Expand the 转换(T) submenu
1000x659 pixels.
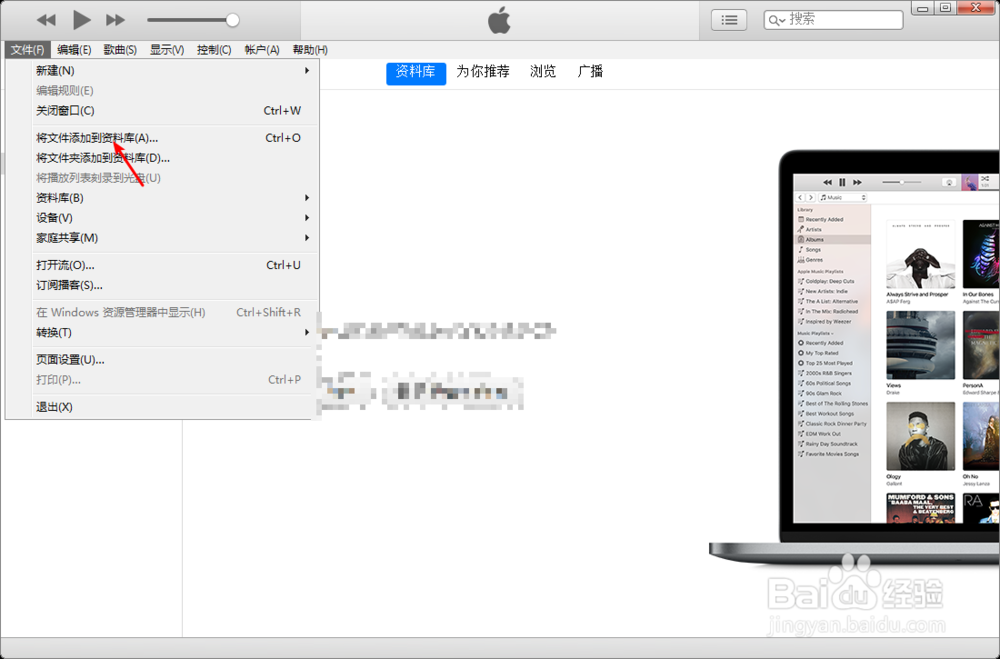point(162,332)
